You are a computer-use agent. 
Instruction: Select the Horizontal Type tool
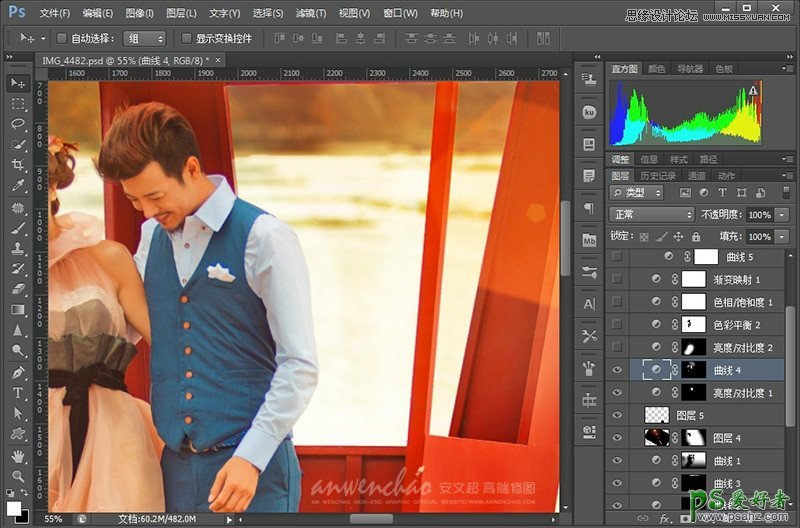pyautogui.click(x=18, y=392)
